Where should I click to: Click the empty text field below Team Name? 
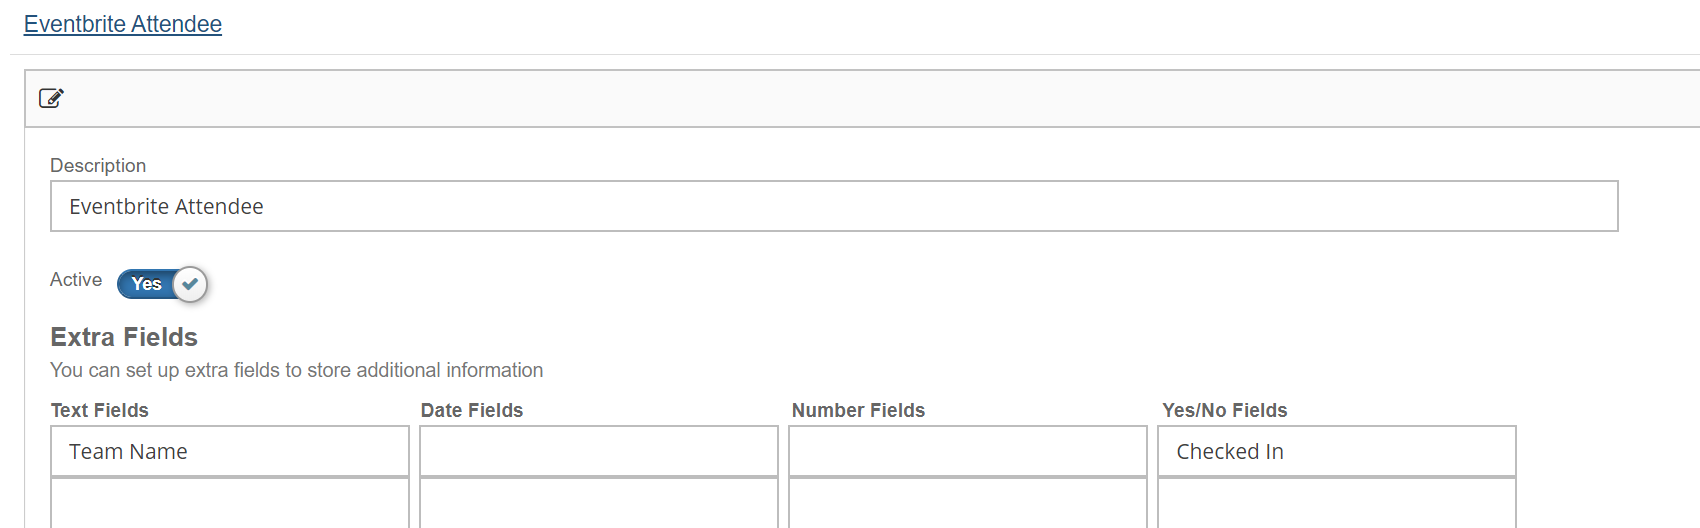230,503
